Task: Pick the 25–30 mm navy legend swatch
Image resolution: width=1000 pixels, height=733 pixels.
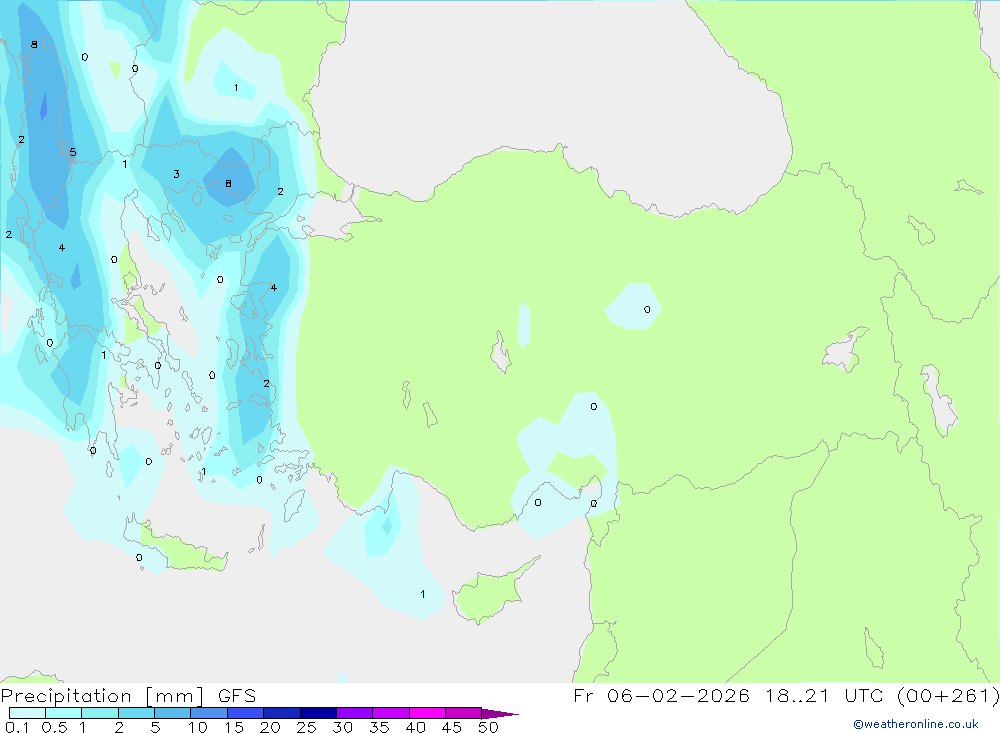Action: click(x=318, y=713)
